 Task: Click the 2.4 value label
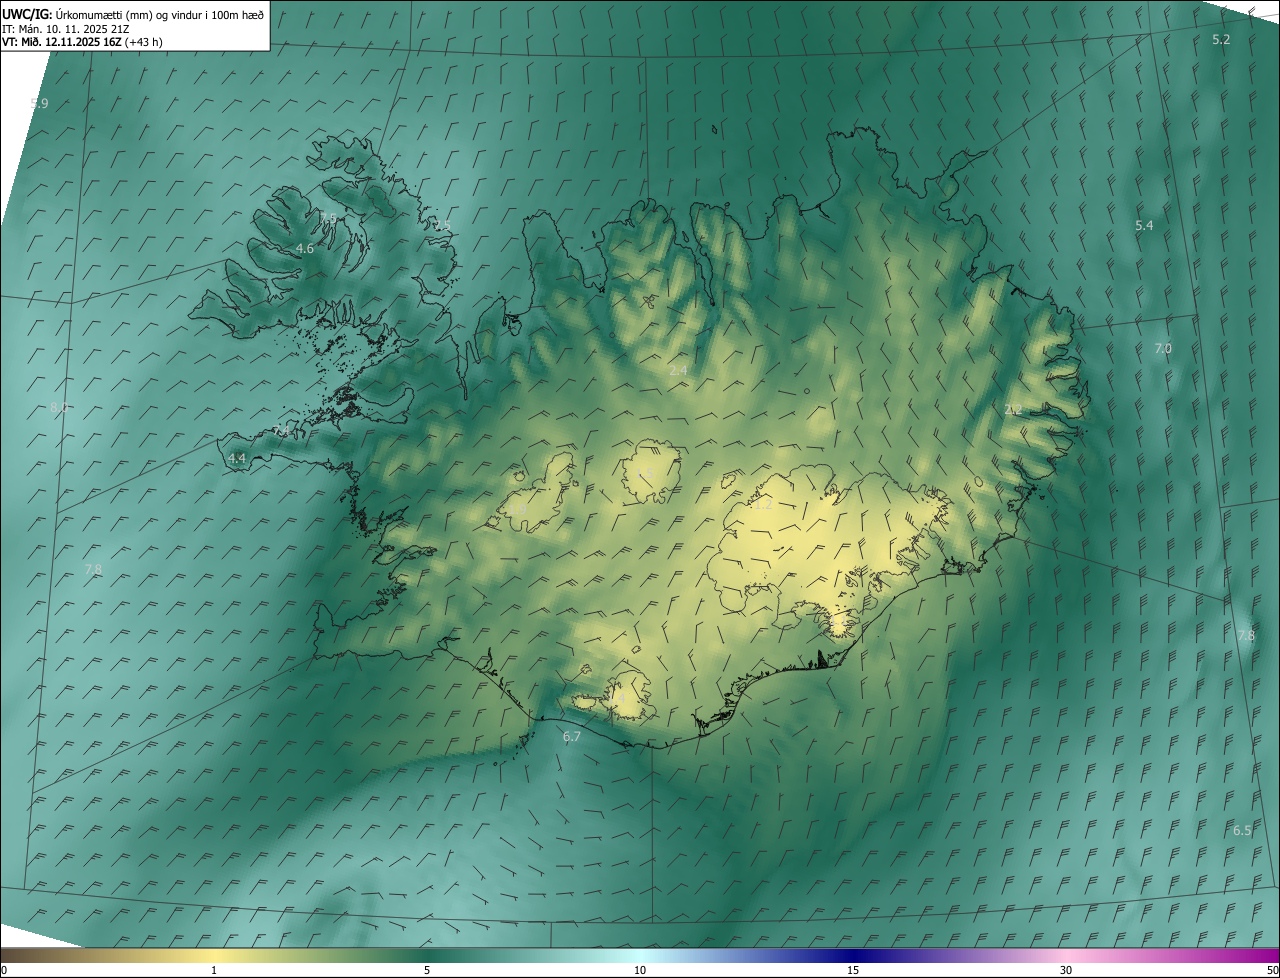click(x=678, y=370)
